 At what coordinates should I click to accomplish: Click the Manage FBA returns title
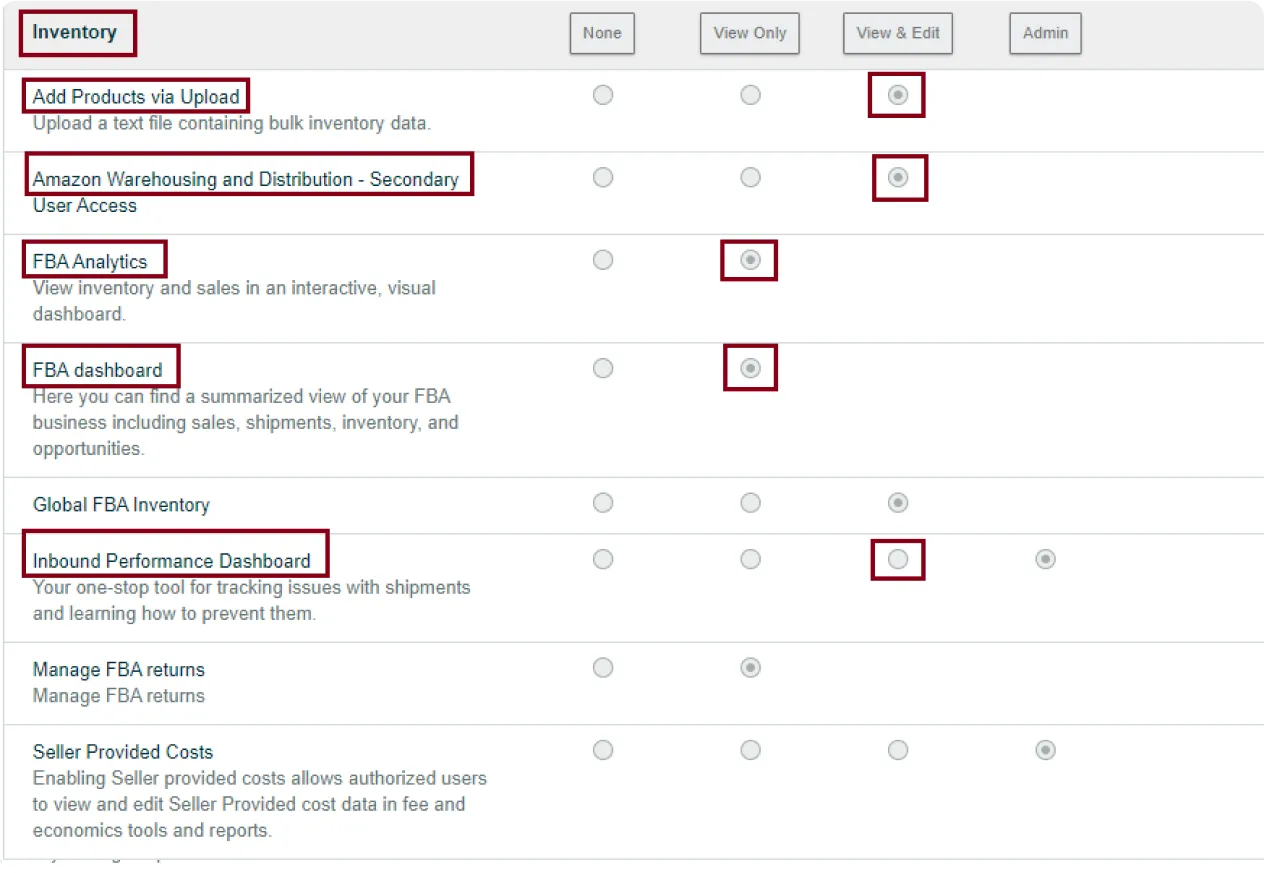[118, 669]
